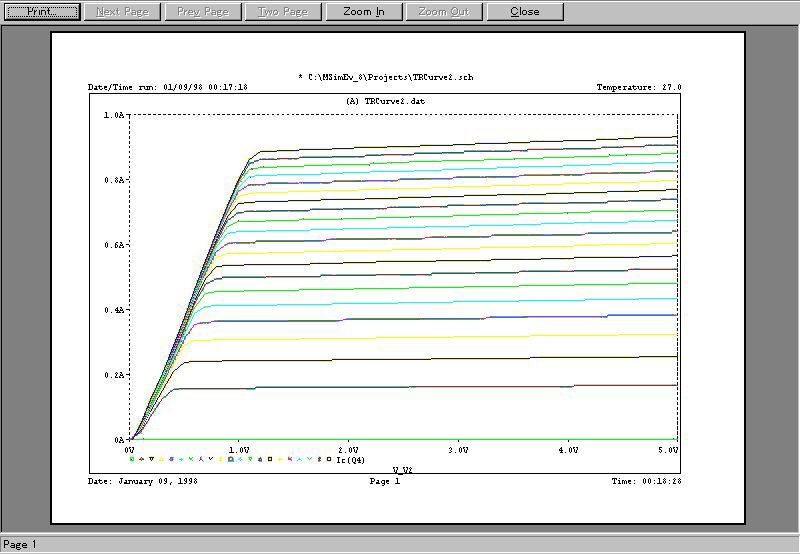Zoom In on the print preview
The image size is (800, 554).
coord(363,12)
